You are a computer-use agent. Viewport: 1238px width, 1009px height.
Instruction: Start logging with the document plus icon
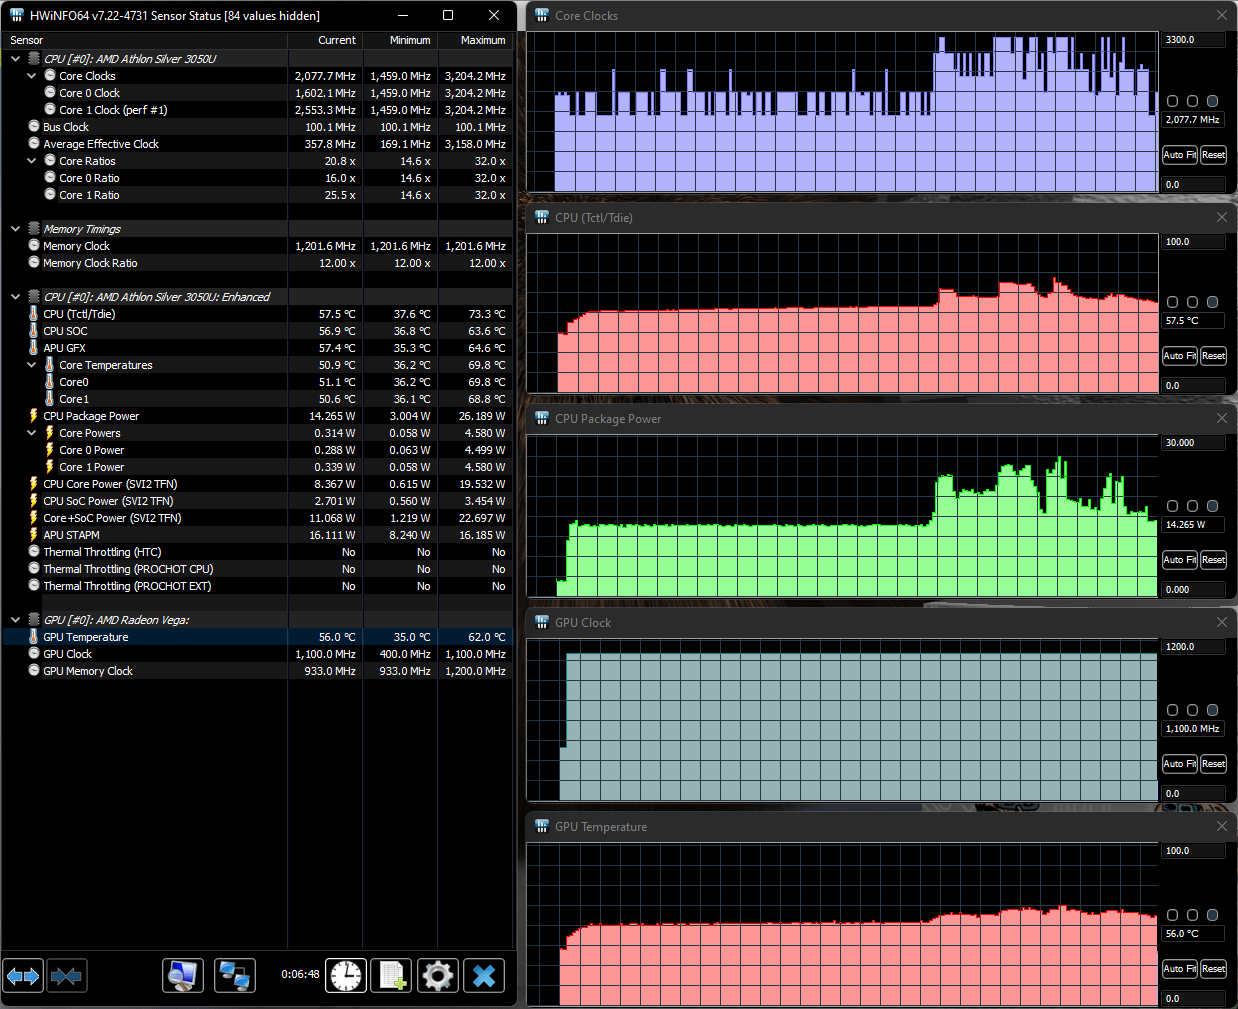tap(391, 976)
